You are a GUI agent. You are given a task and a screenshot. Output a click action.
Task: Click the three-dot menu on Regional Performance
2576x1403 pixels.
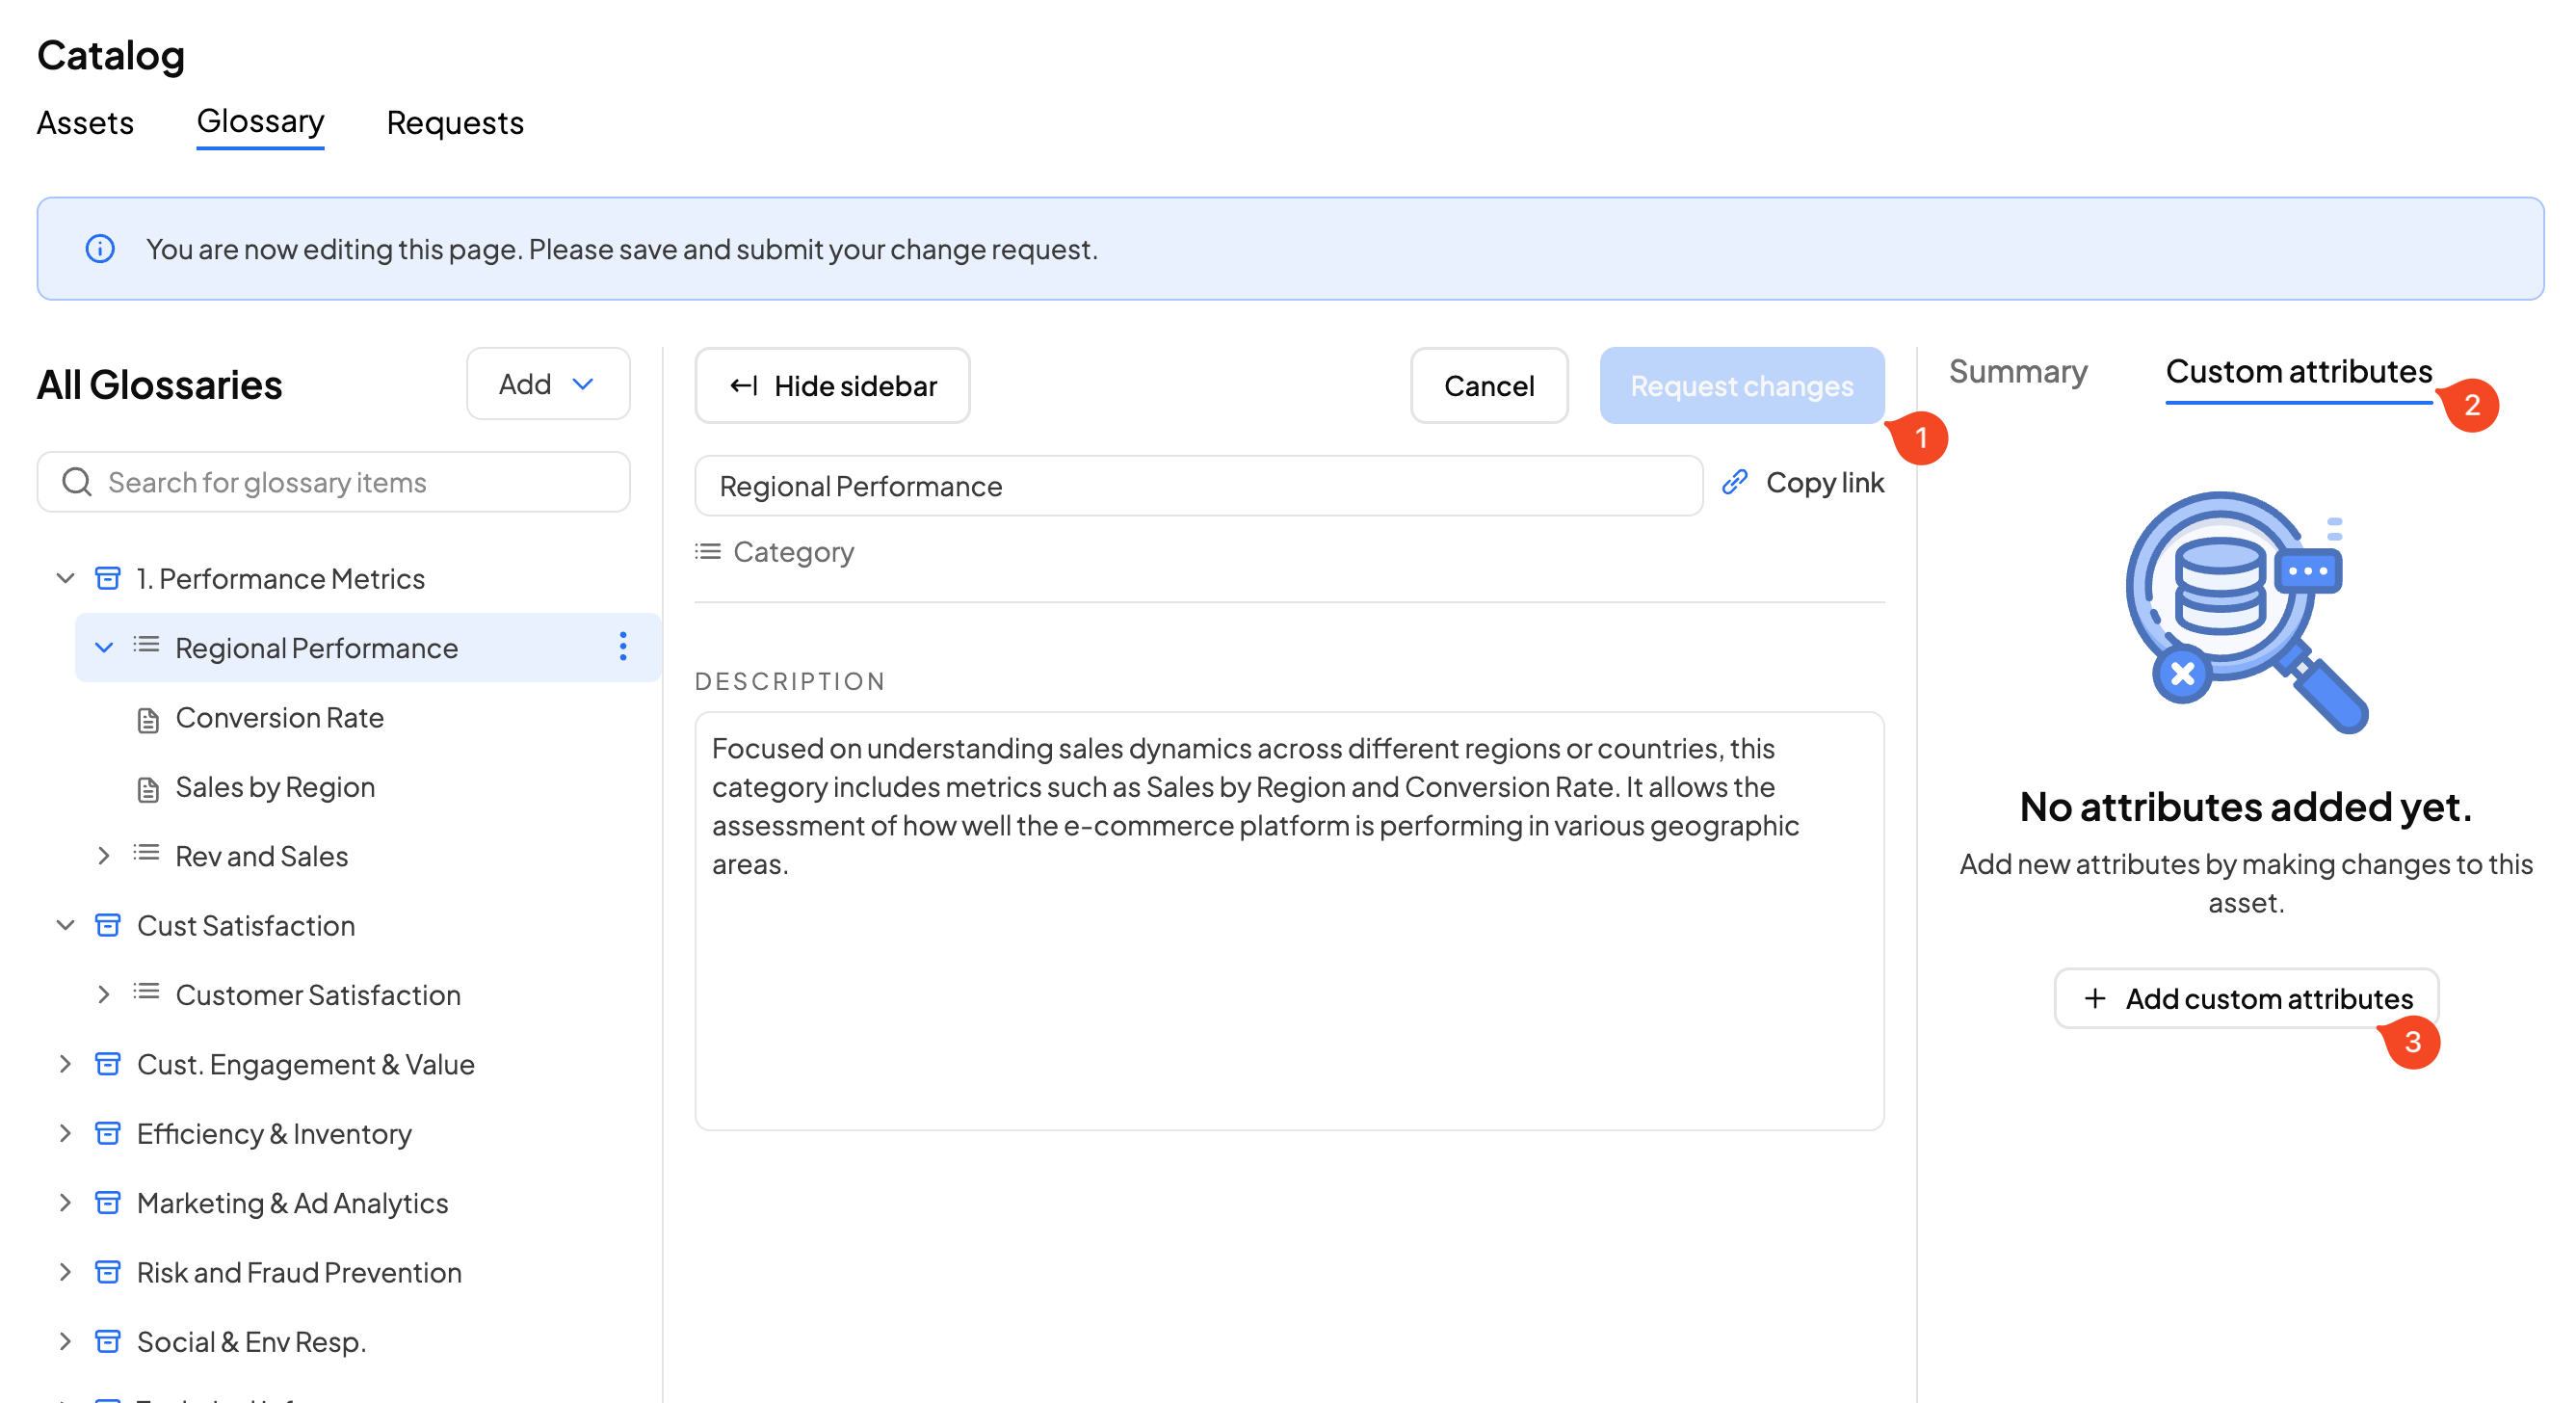(x=622, y=647)
